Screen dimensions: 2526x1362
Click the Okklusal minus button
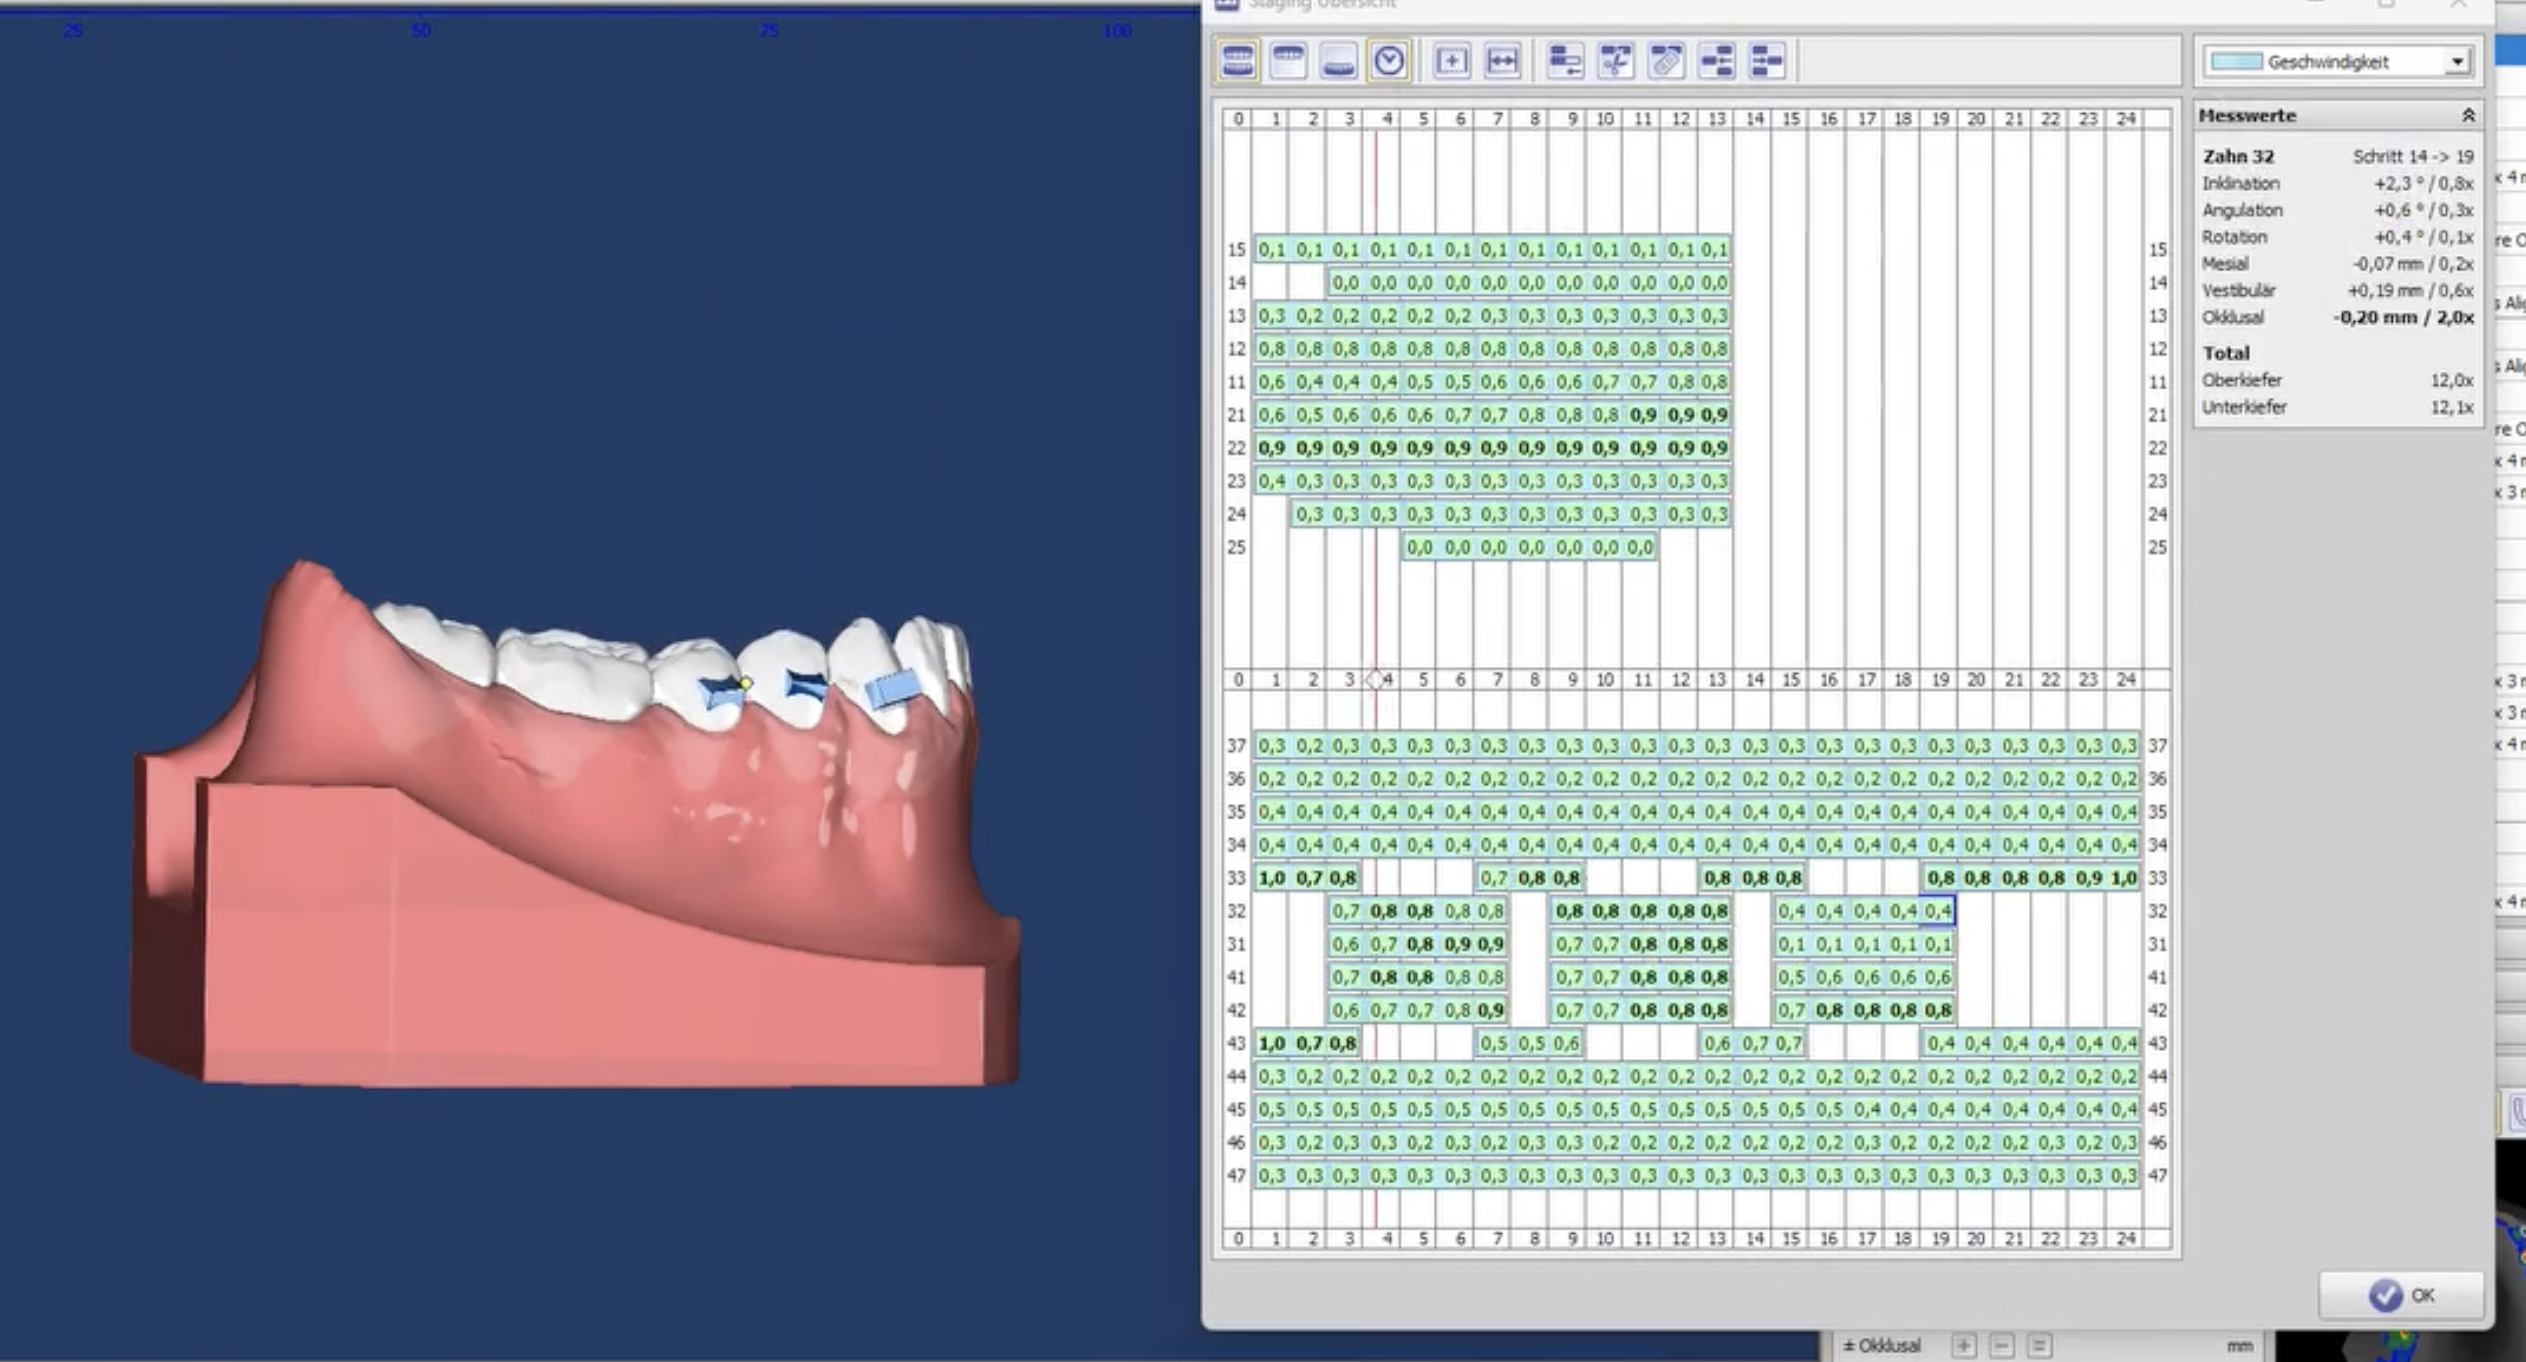point(2001,1345)
